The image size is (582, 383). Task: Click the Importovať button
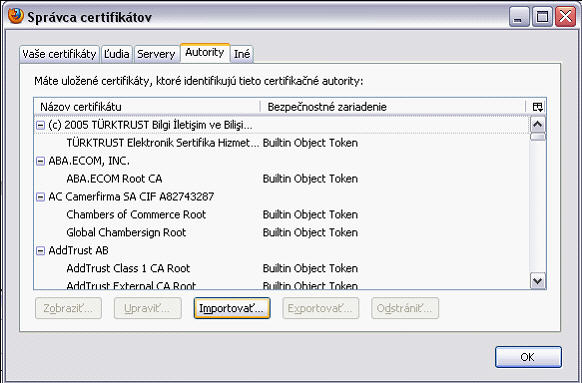click(232, 308)
